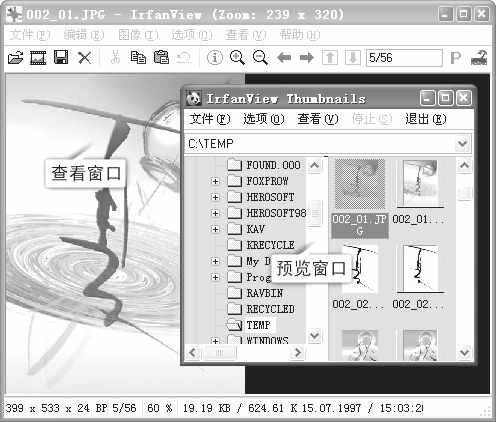
Task: Click thumbnail pane scroll up arrow
Action: (x=465, y=165)
